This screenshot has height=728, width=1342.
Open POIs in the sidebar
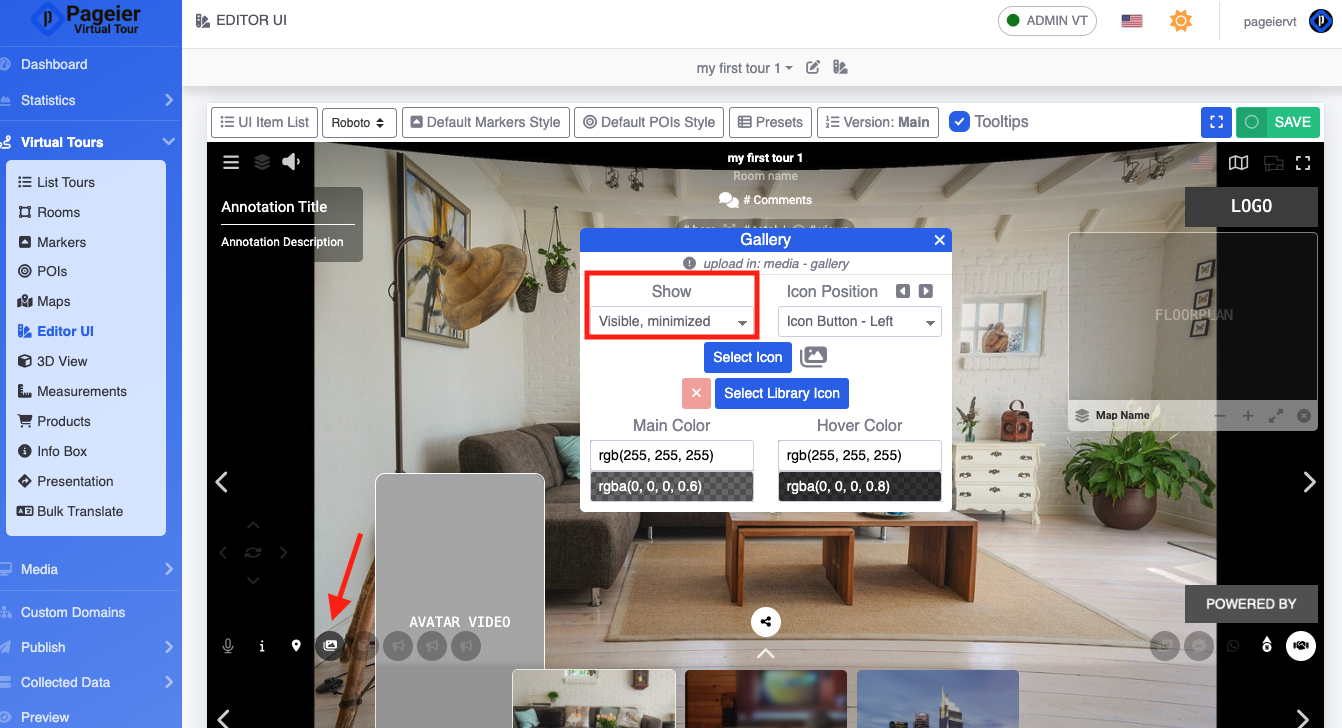[52, 271]
